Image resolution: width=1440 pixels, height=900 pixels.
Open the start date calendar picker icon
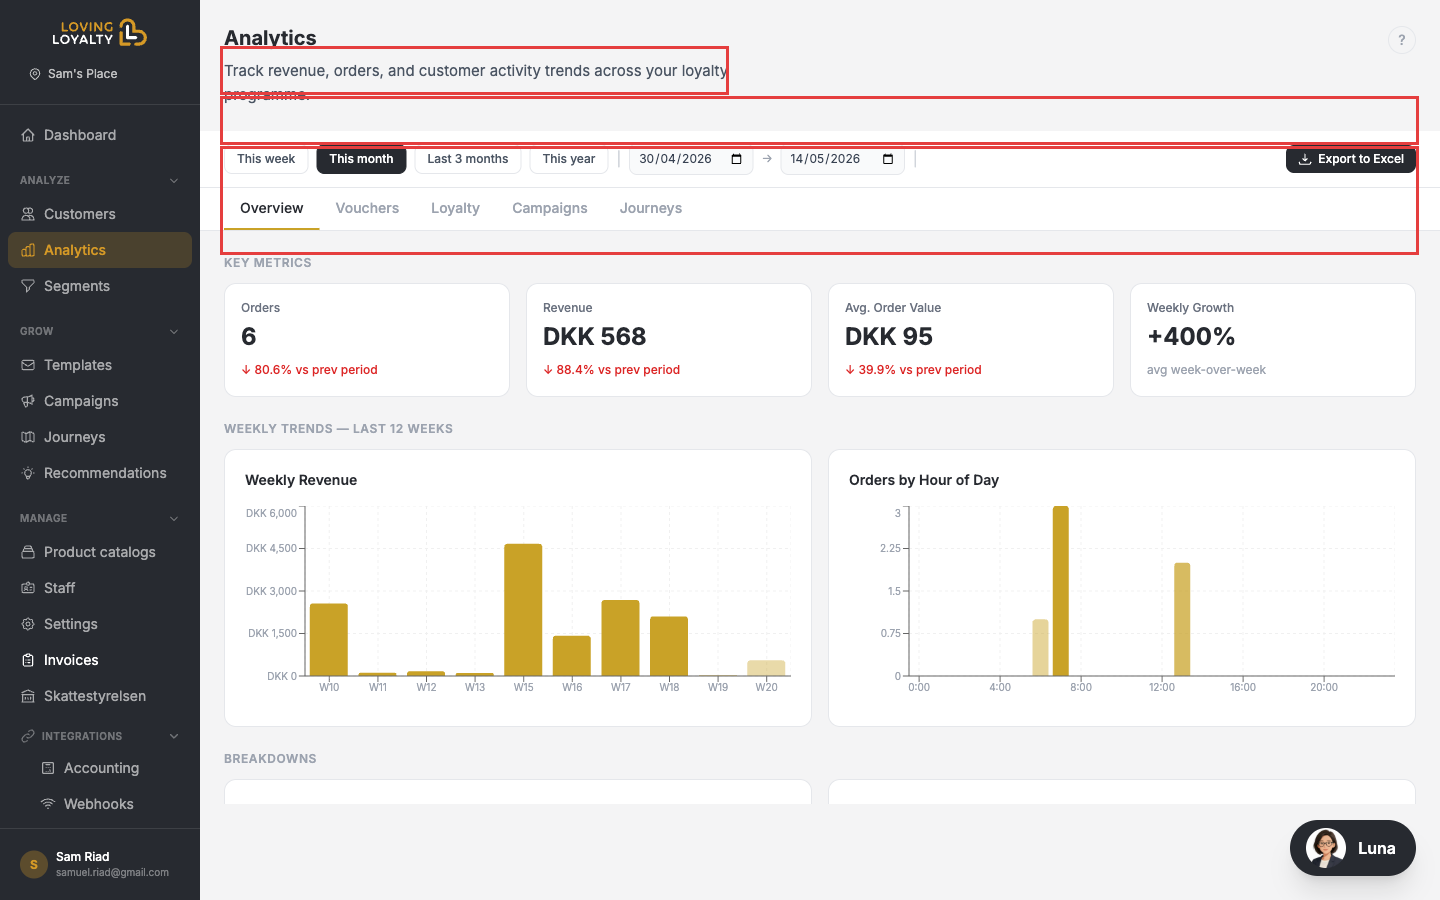[x=737, y=159]
